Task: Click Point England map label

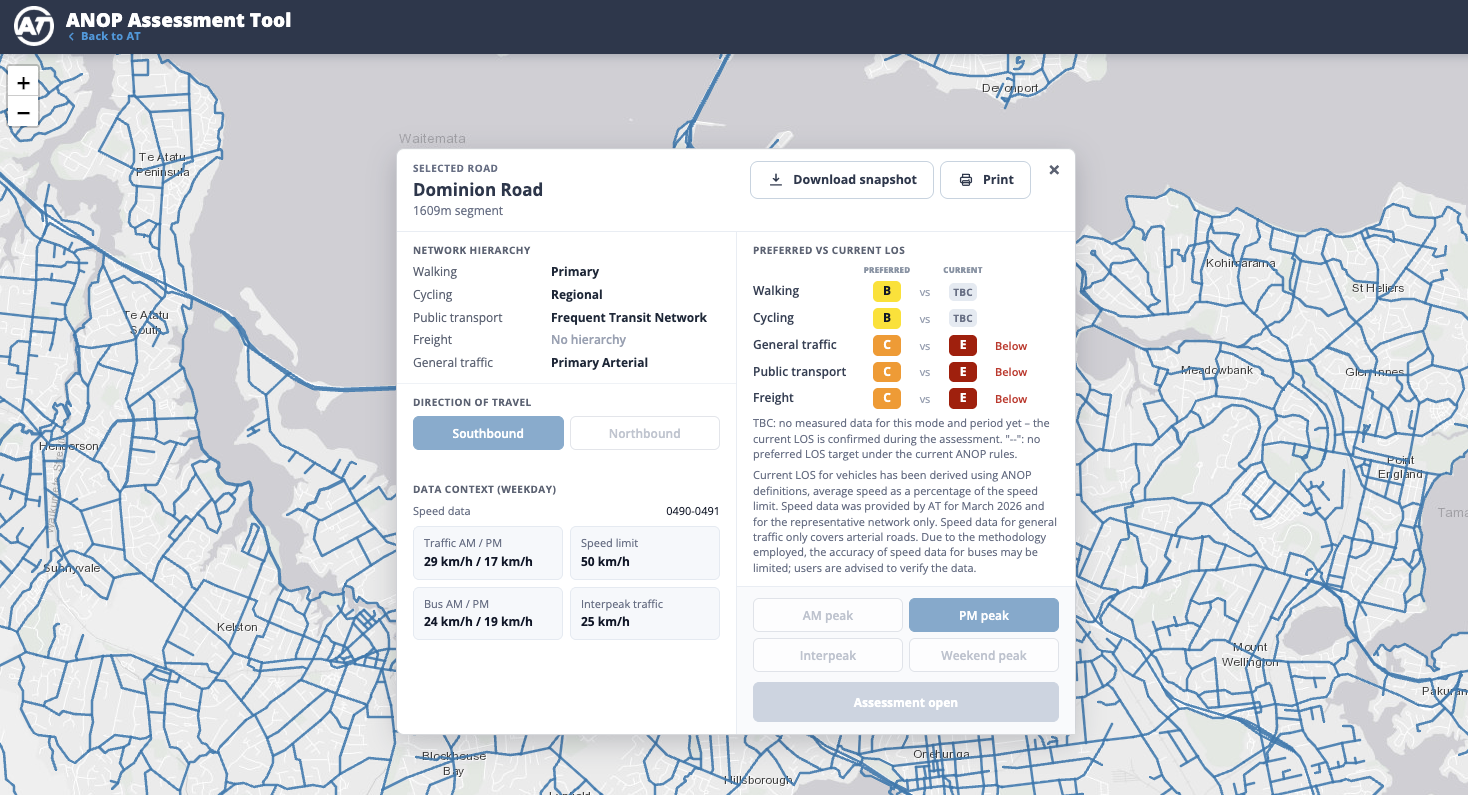Action: [1400, 467]
